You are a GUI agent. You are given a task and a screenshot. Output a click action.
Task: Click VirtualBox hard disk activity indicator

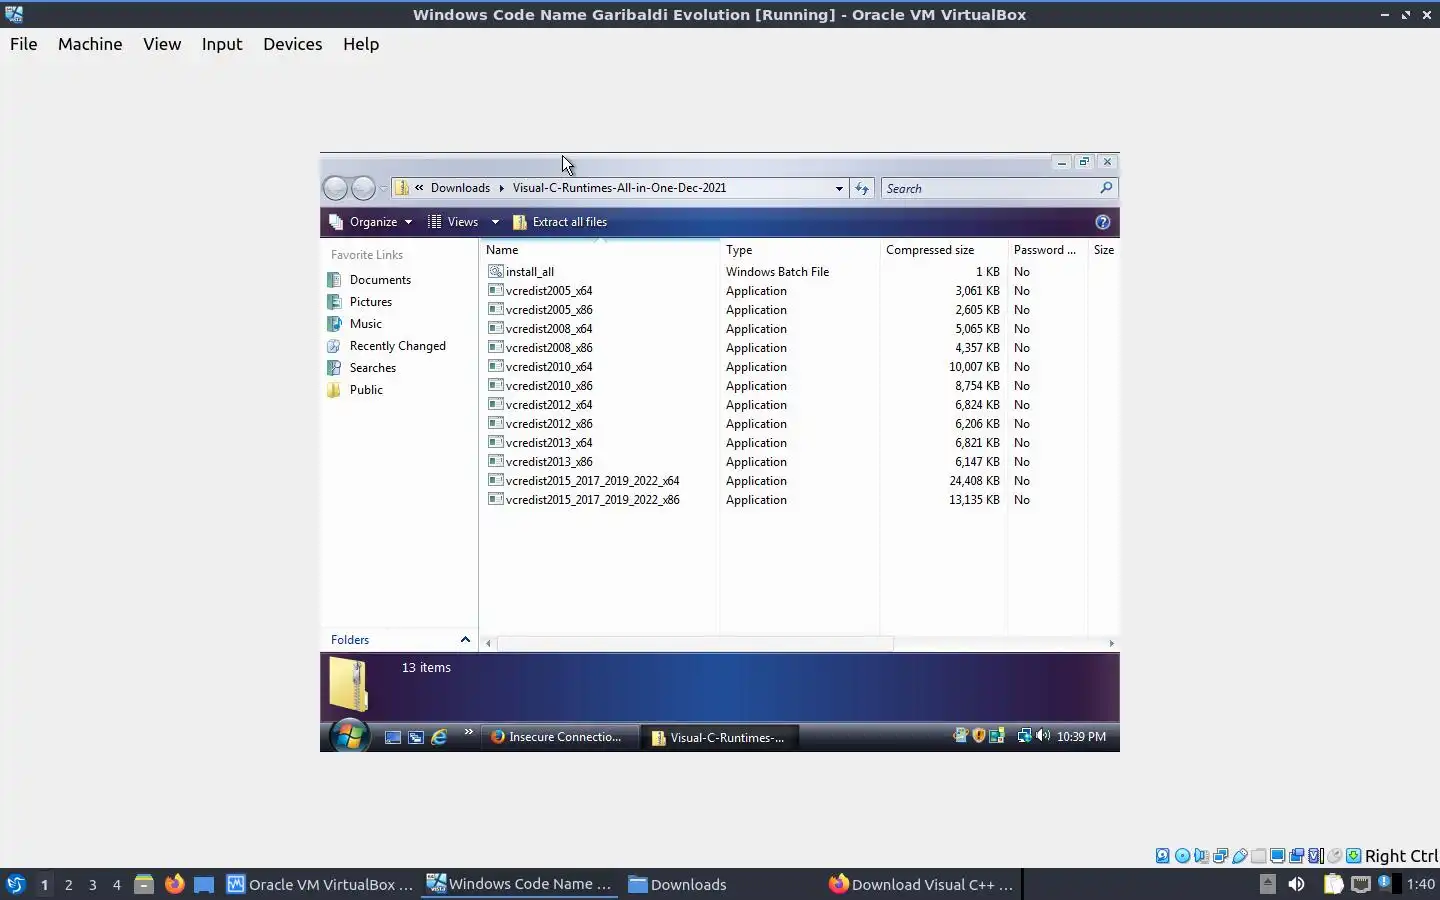click(x=1163, y=856)
